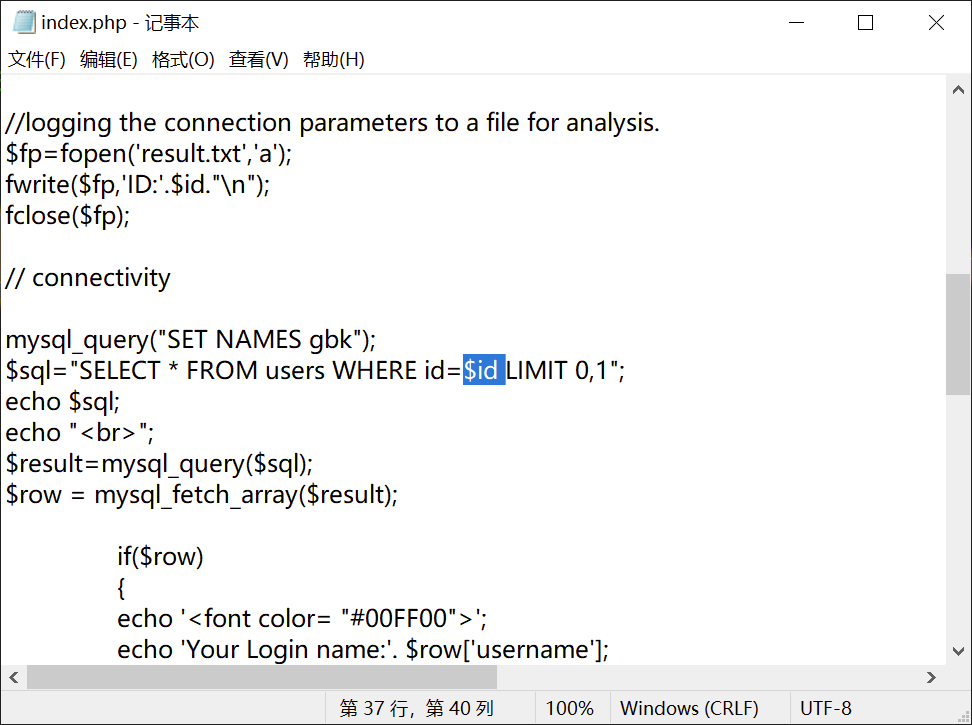Click horizontal scrollbar left arrow
Image resolution: width=972 pixels, height=725 pixels.
[14, 677]
